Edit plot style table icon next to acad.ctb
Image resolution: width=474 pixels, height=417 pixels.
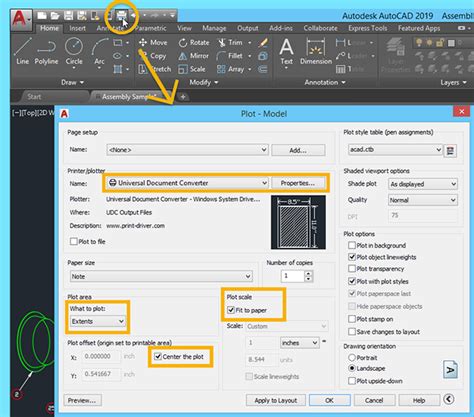450,150
